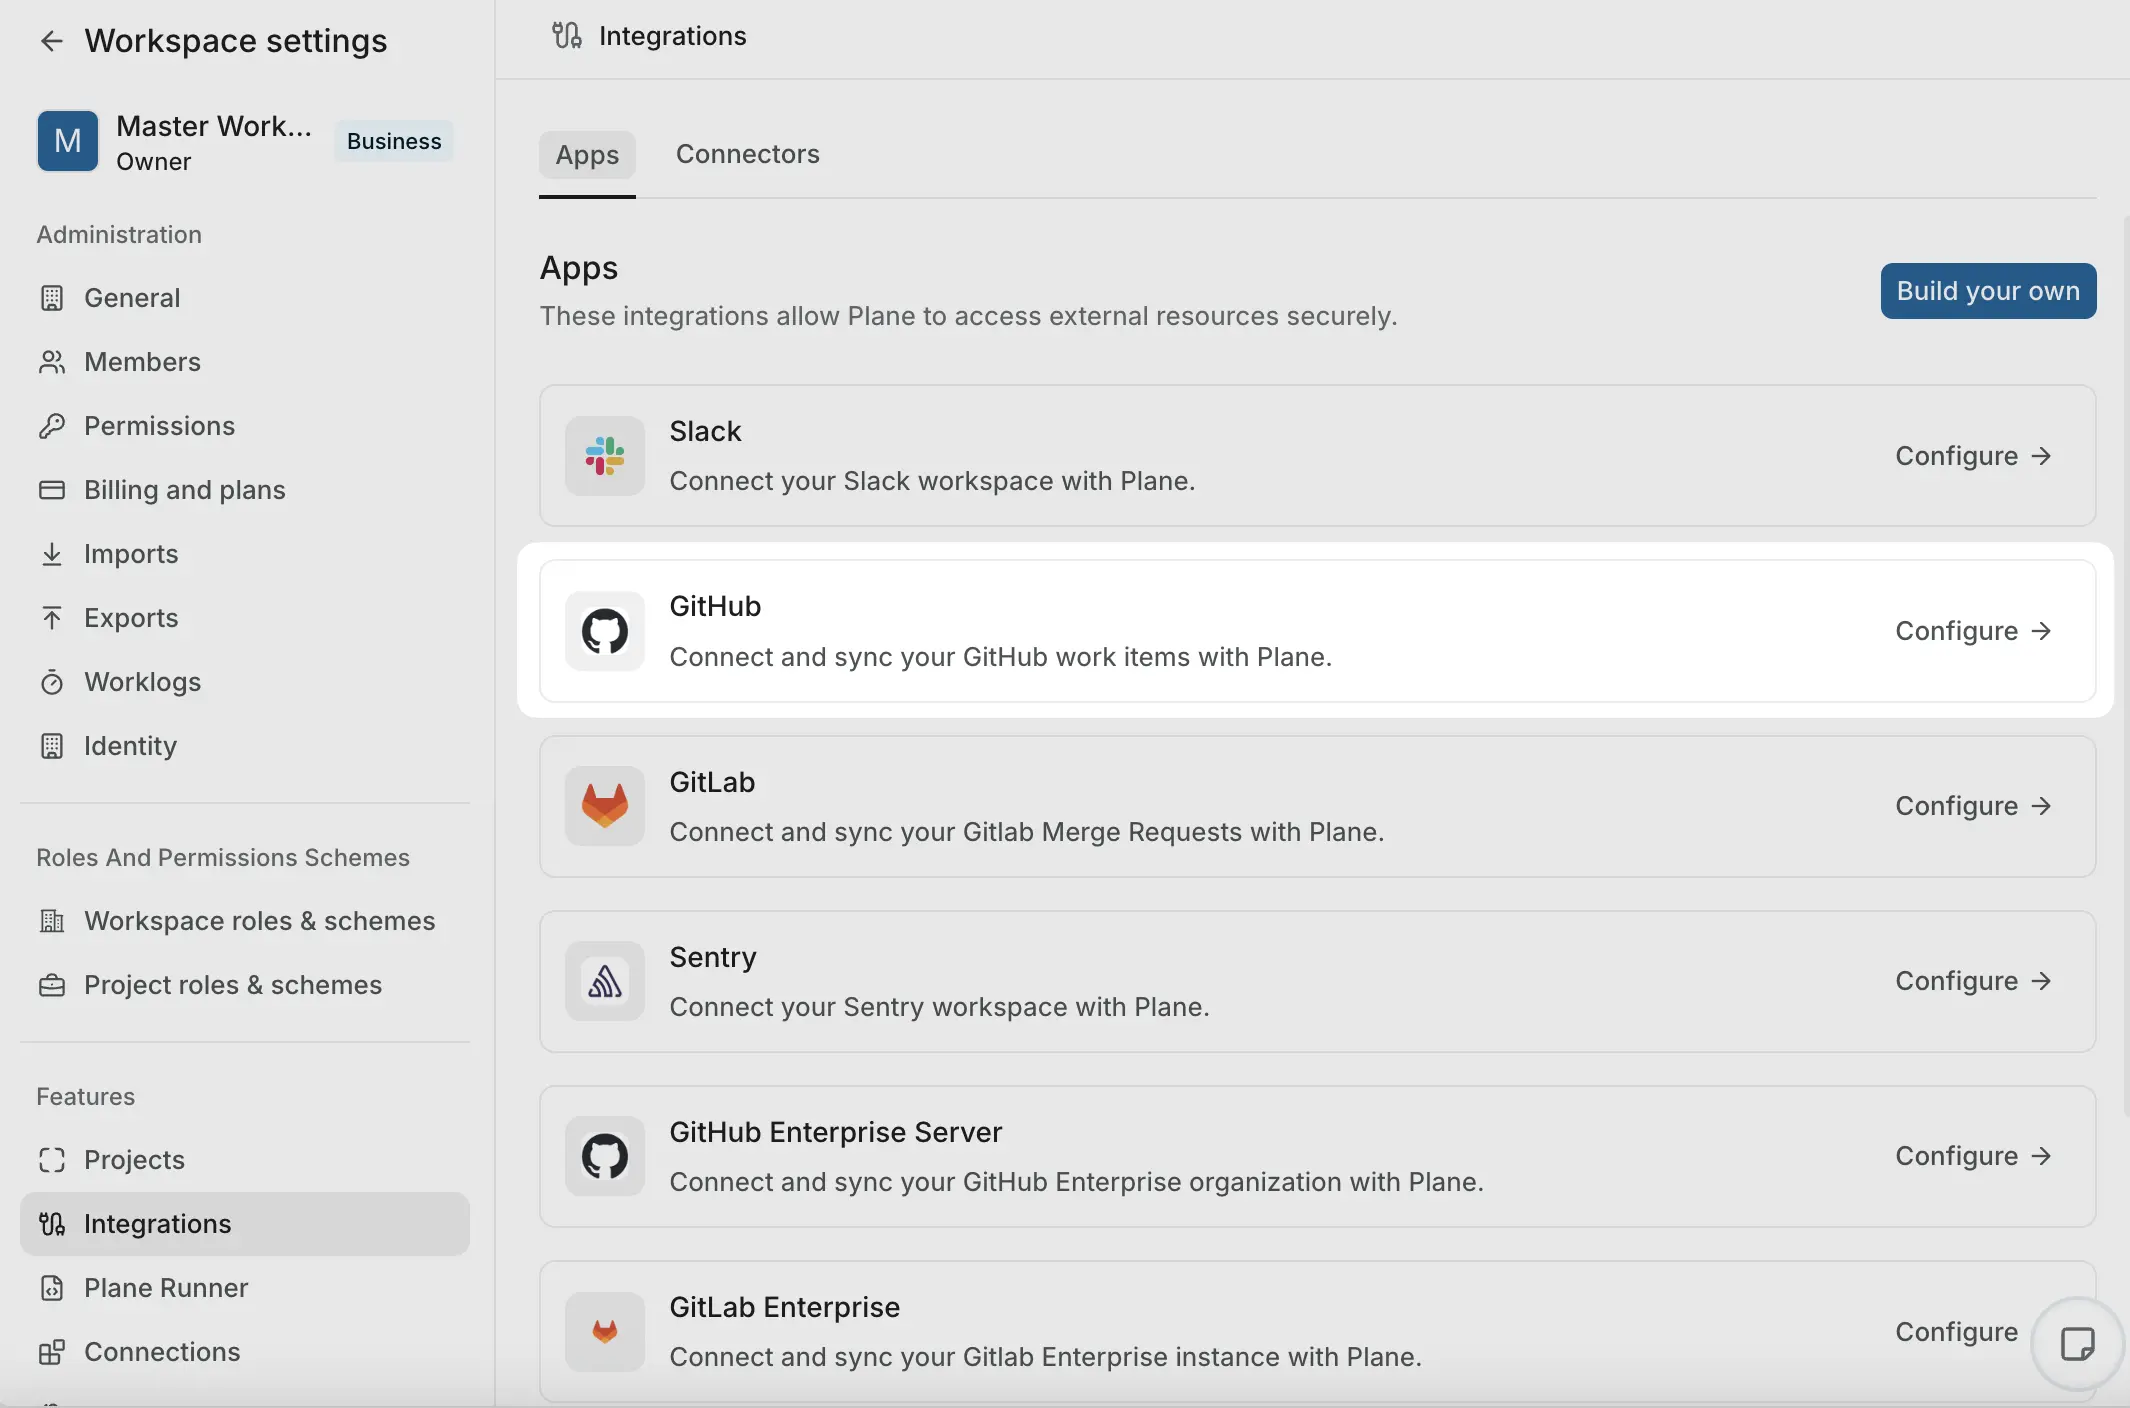Configure GitHub Enterprise Server integration

pos(1973,1156)
